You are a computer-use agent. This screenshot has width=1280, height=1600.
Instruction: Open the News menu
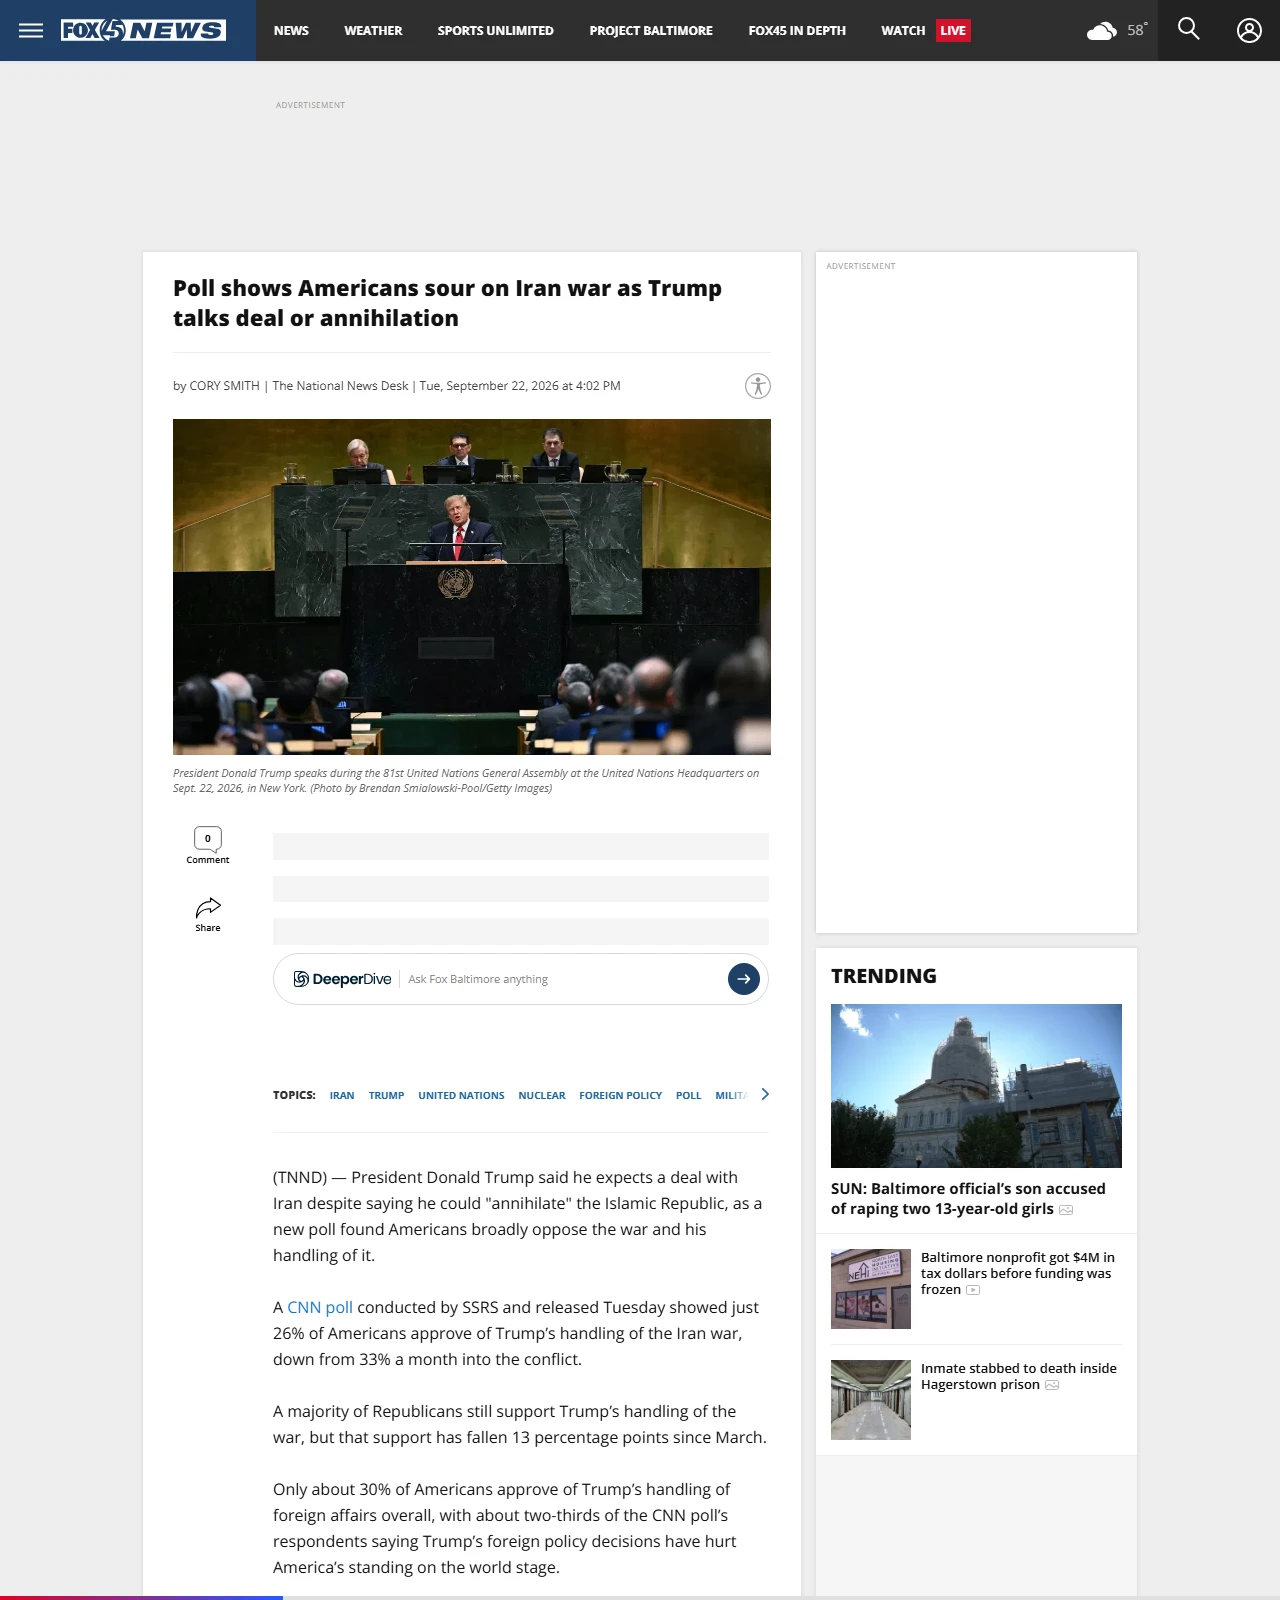click(291, 31)
